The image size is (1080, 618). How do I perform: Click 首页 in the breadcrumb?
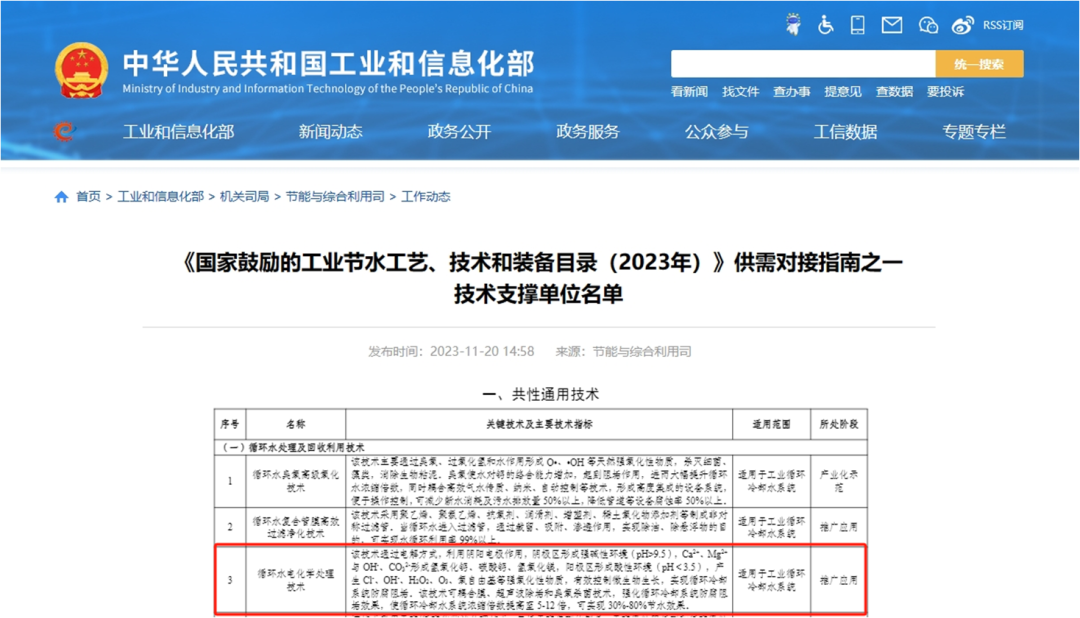click(x=88, y=197)
